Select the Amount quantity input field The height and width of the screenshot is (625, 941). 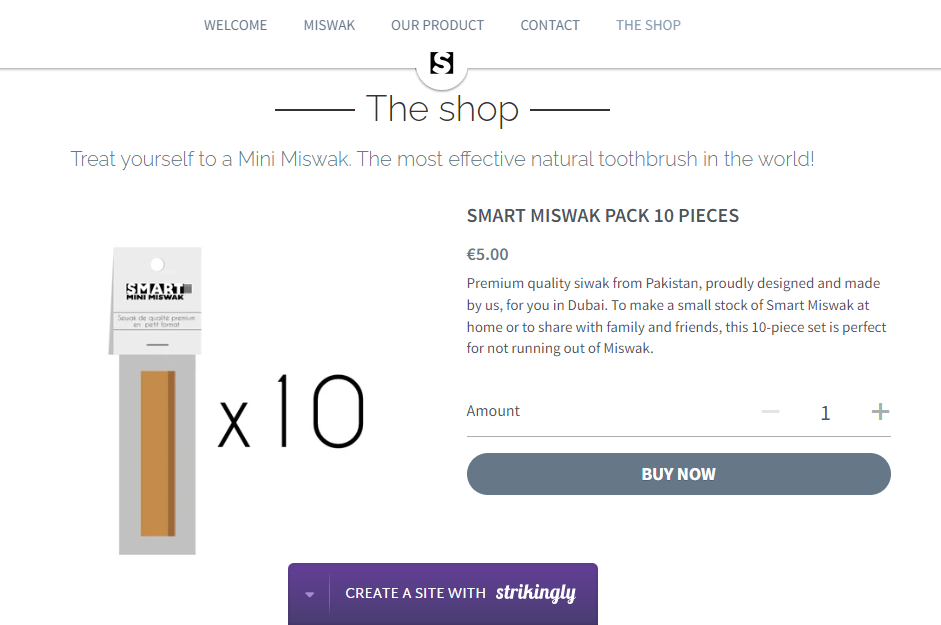coord(825,412)
